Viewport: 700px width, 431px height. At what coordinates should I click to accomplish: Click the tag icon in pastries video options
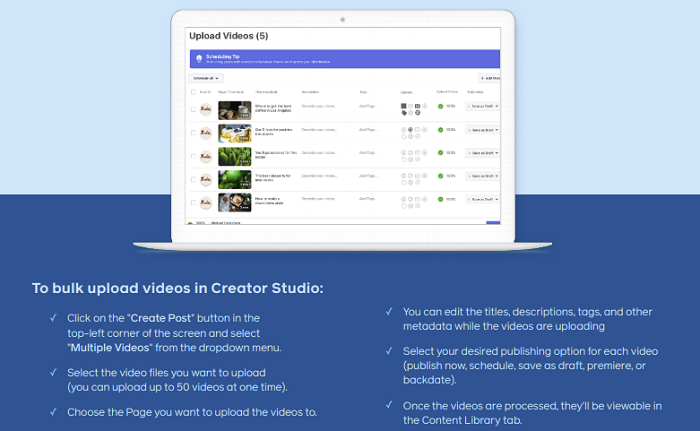tap(404, 137)
